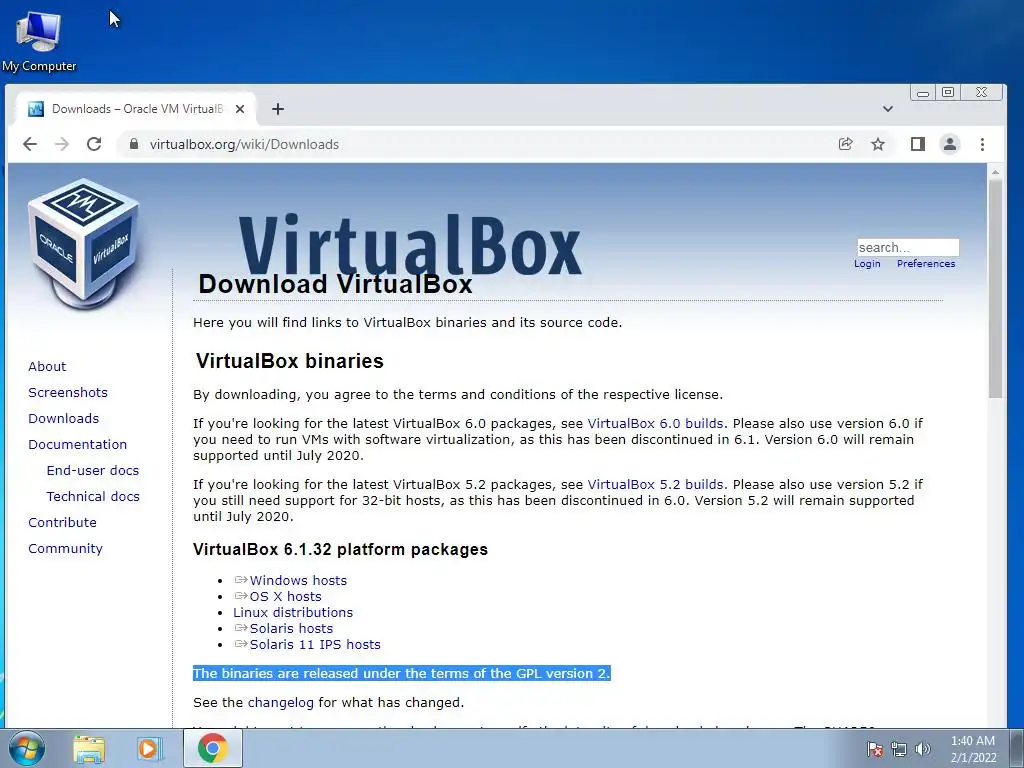1024x768 pixels.
Task: Open My Computer desktop icon
Action: click(x=39, y=40)
